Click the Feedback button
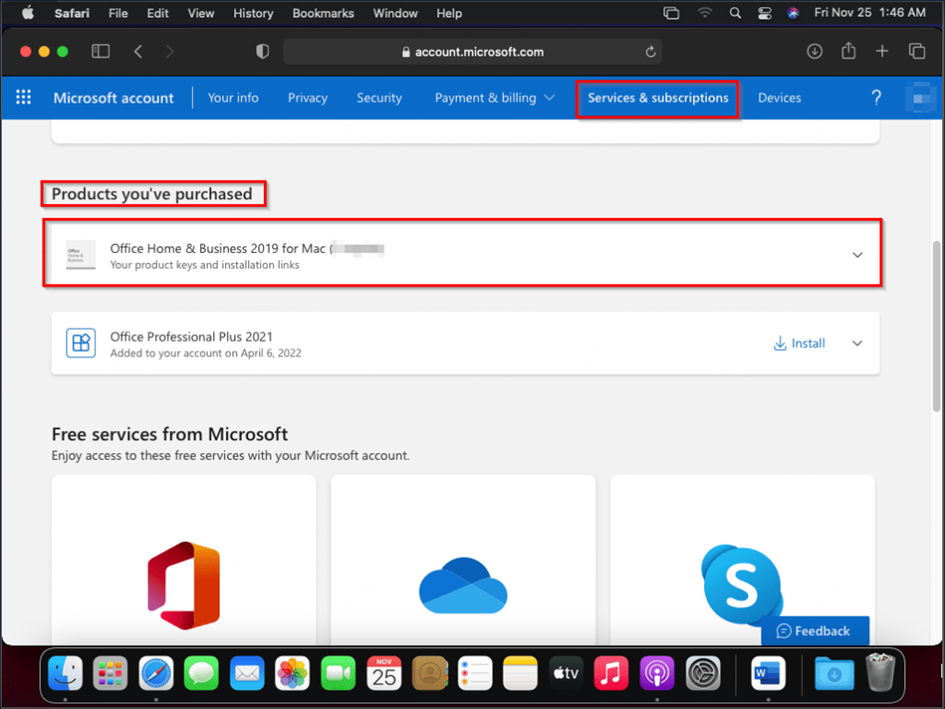The image size is (945, 709). 815,631
